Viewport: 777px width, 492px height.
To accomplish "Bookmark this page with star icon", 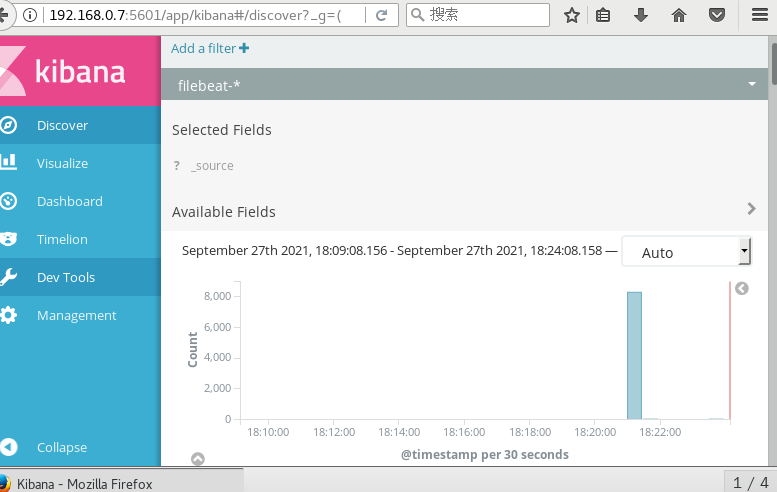I will [572, 15].
